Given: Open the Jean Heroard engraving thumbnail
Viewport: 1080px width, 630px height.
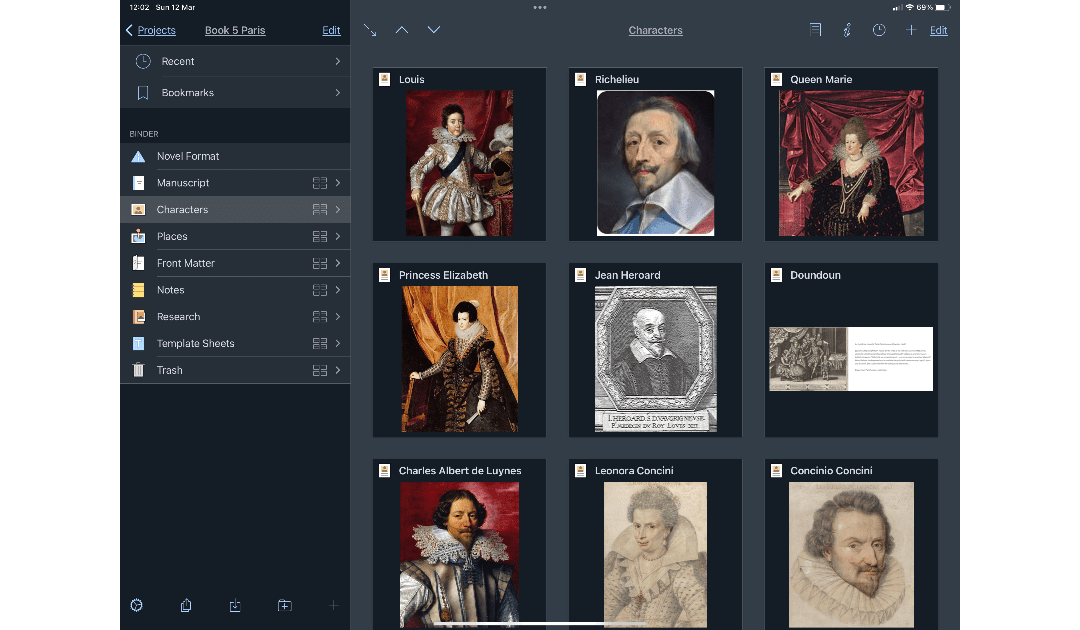Looking at the screenshot, I should tap(656, 359).
